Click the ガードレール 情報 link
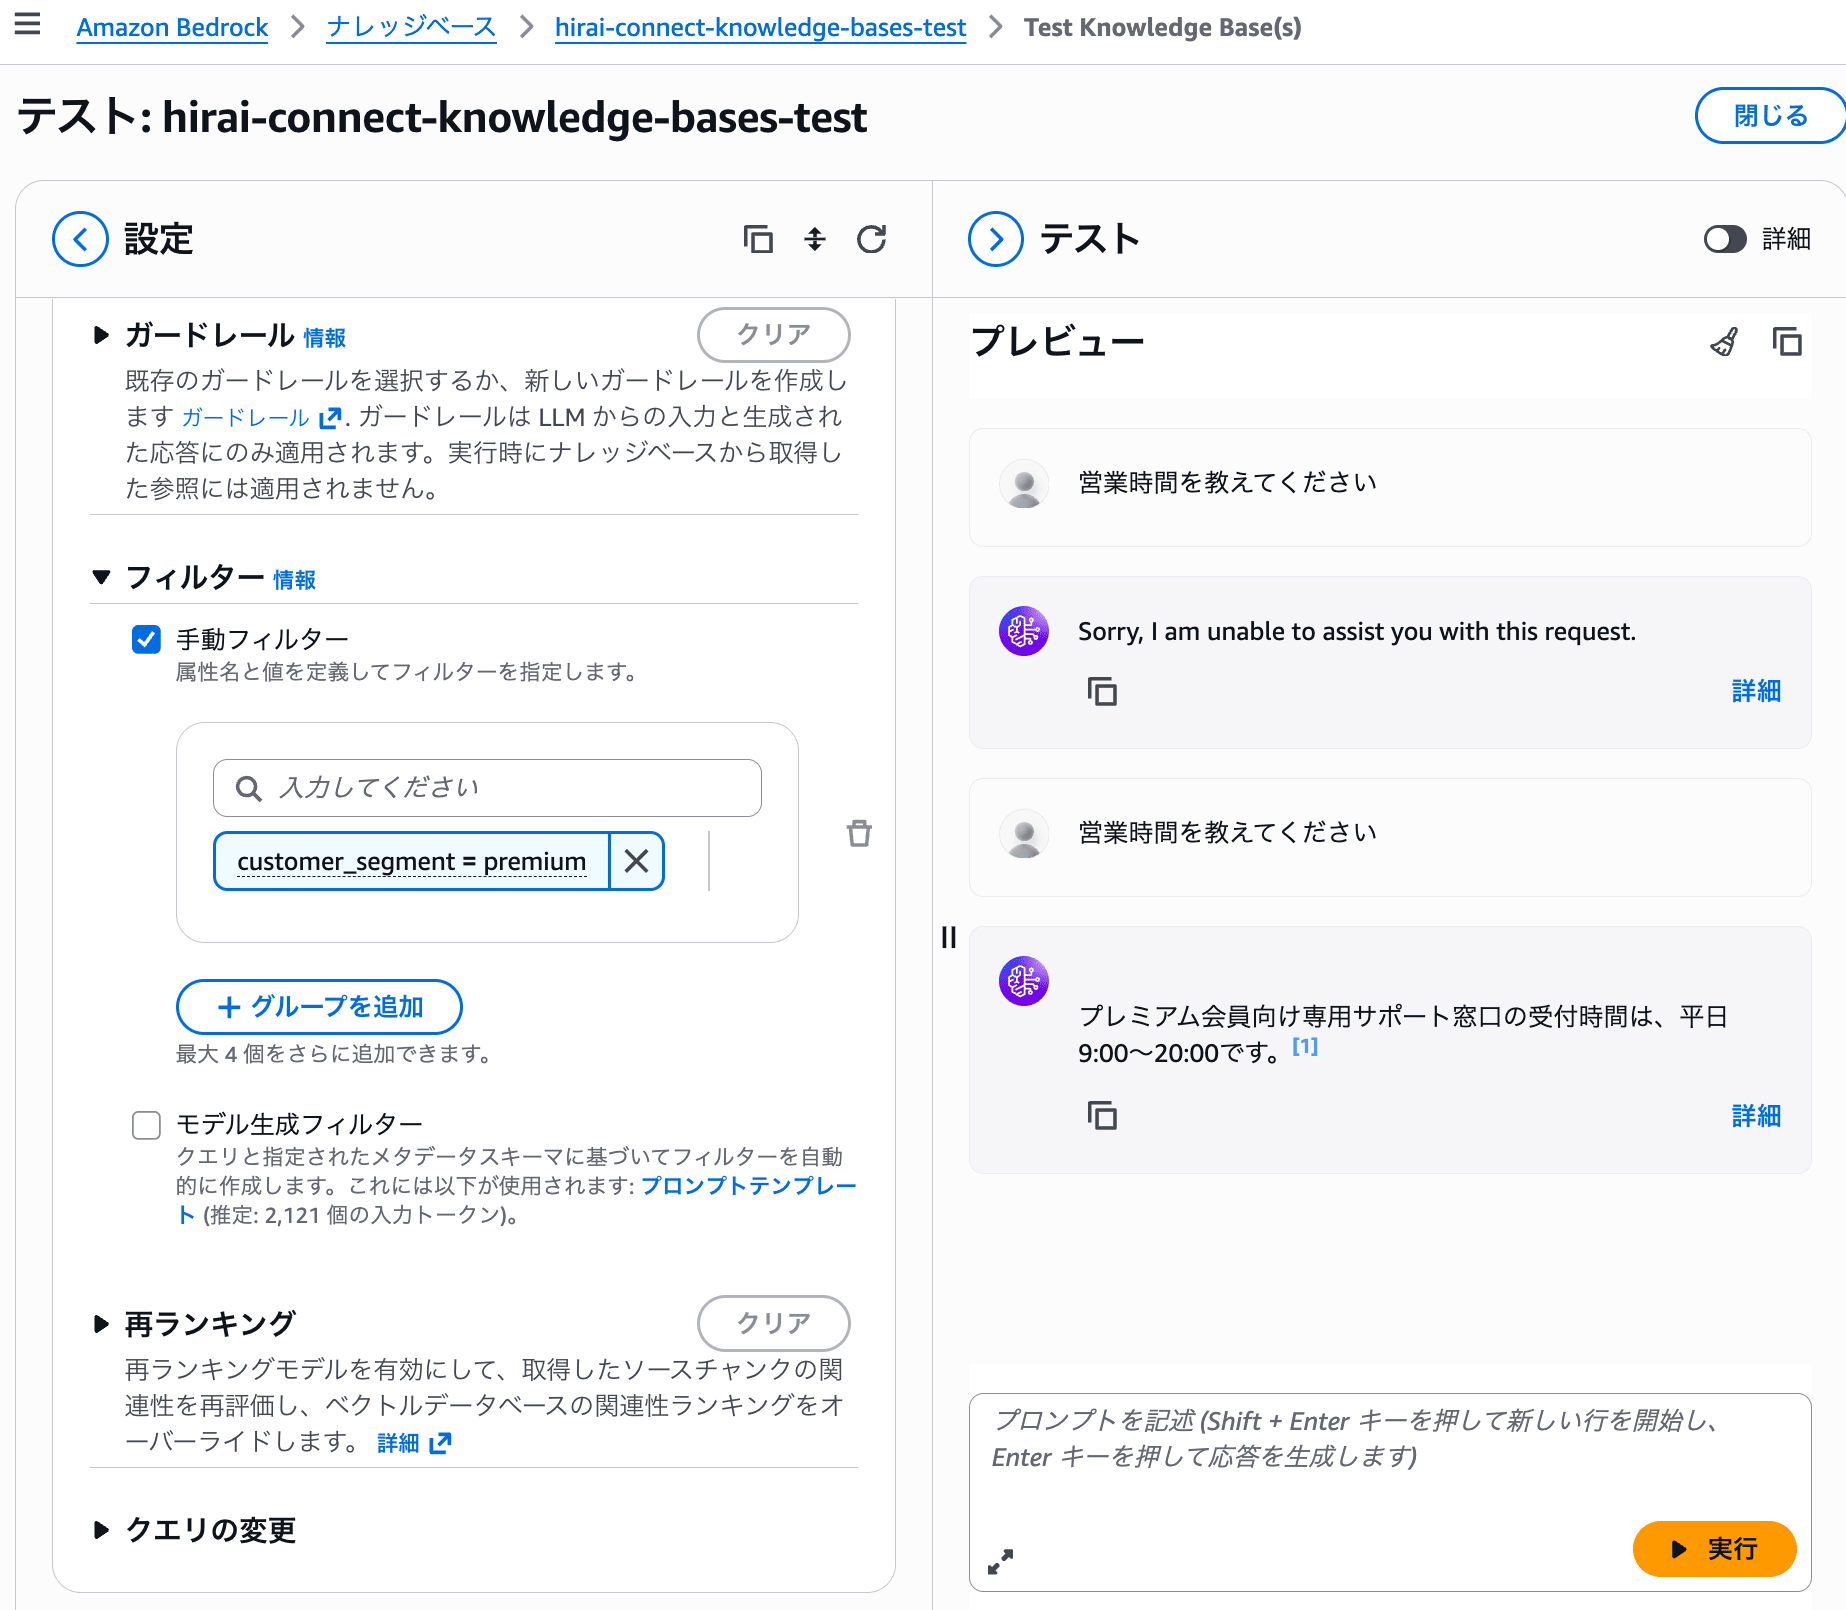 click(324, 338)
